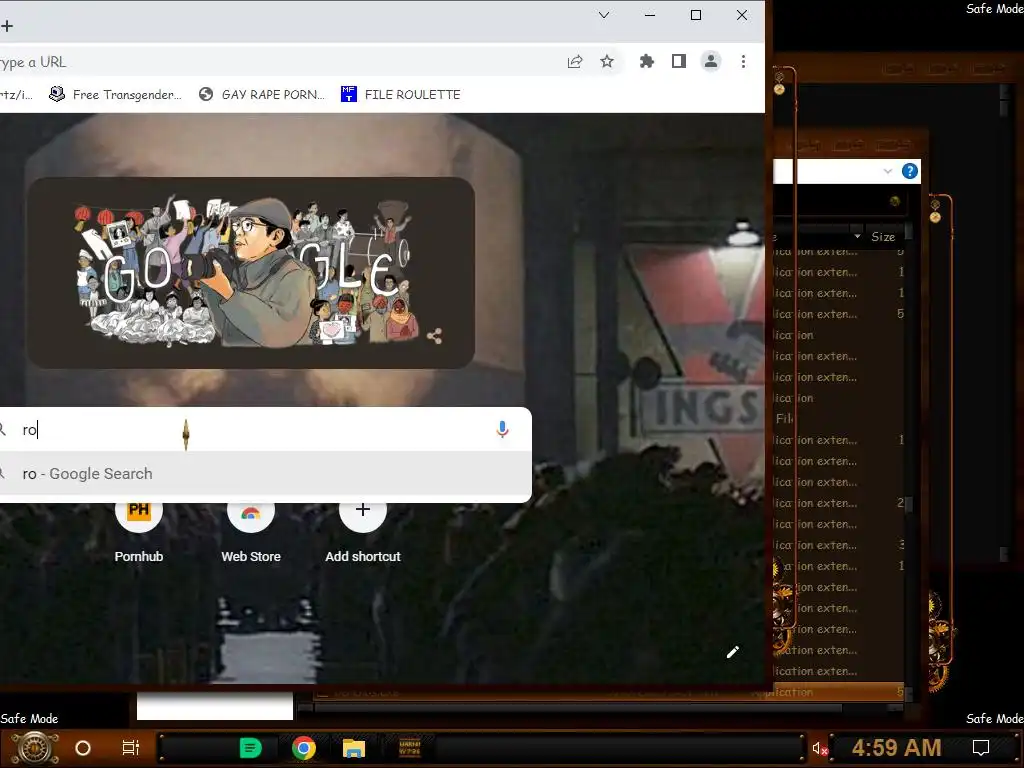Toggle Chrome's side panel

coord(679,61)
